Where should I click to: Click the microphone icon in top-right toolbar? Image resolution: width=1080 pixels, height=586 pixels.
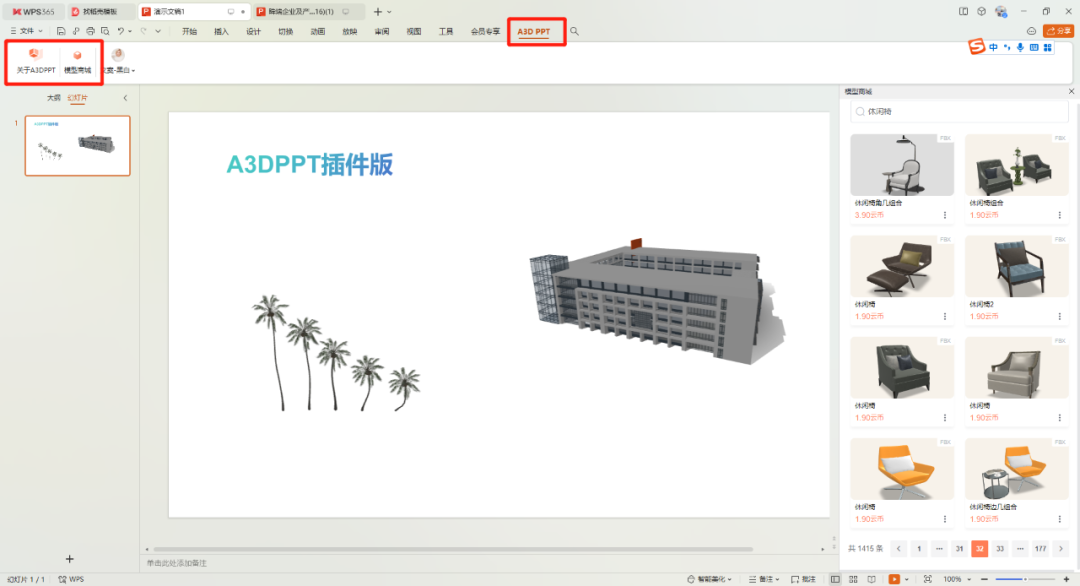point(1020,45)
